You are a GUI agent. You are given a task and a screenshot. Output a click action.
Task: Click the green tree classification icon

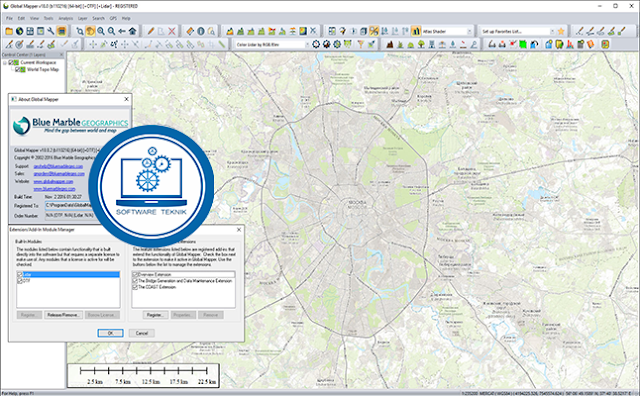(421, 44)
